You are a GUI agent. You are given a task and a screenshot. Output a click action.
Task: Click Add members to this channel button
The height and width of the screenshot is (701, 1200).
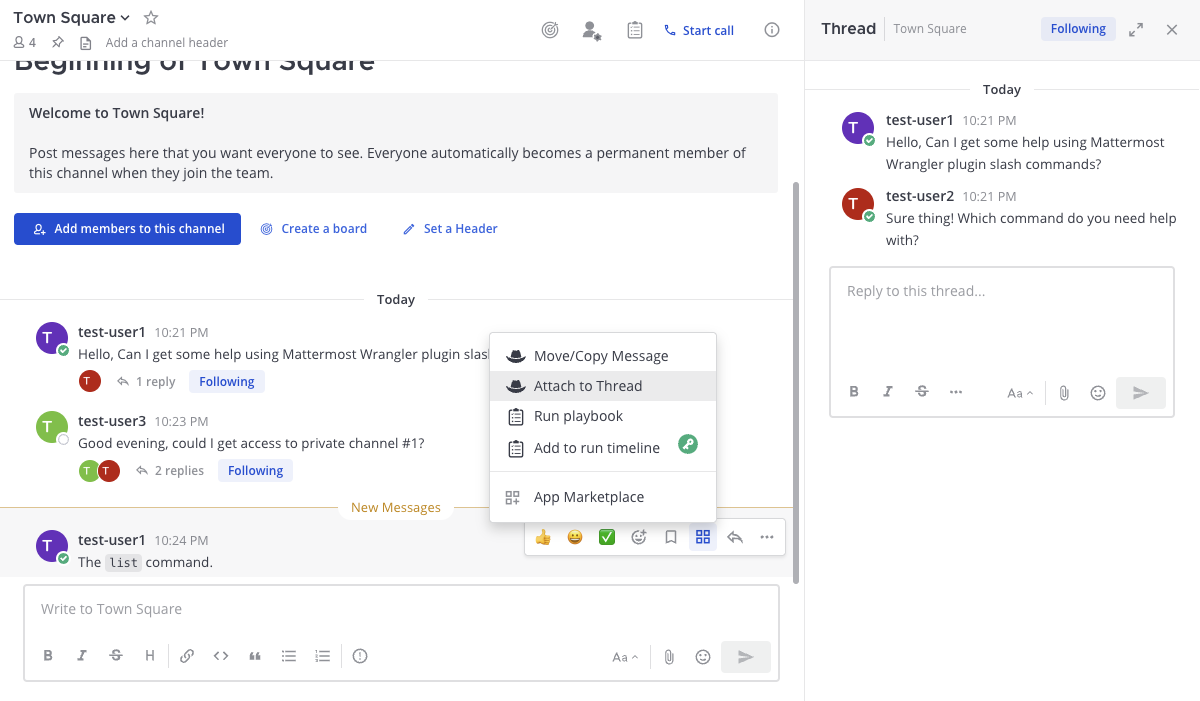click(x=127, y=229)
